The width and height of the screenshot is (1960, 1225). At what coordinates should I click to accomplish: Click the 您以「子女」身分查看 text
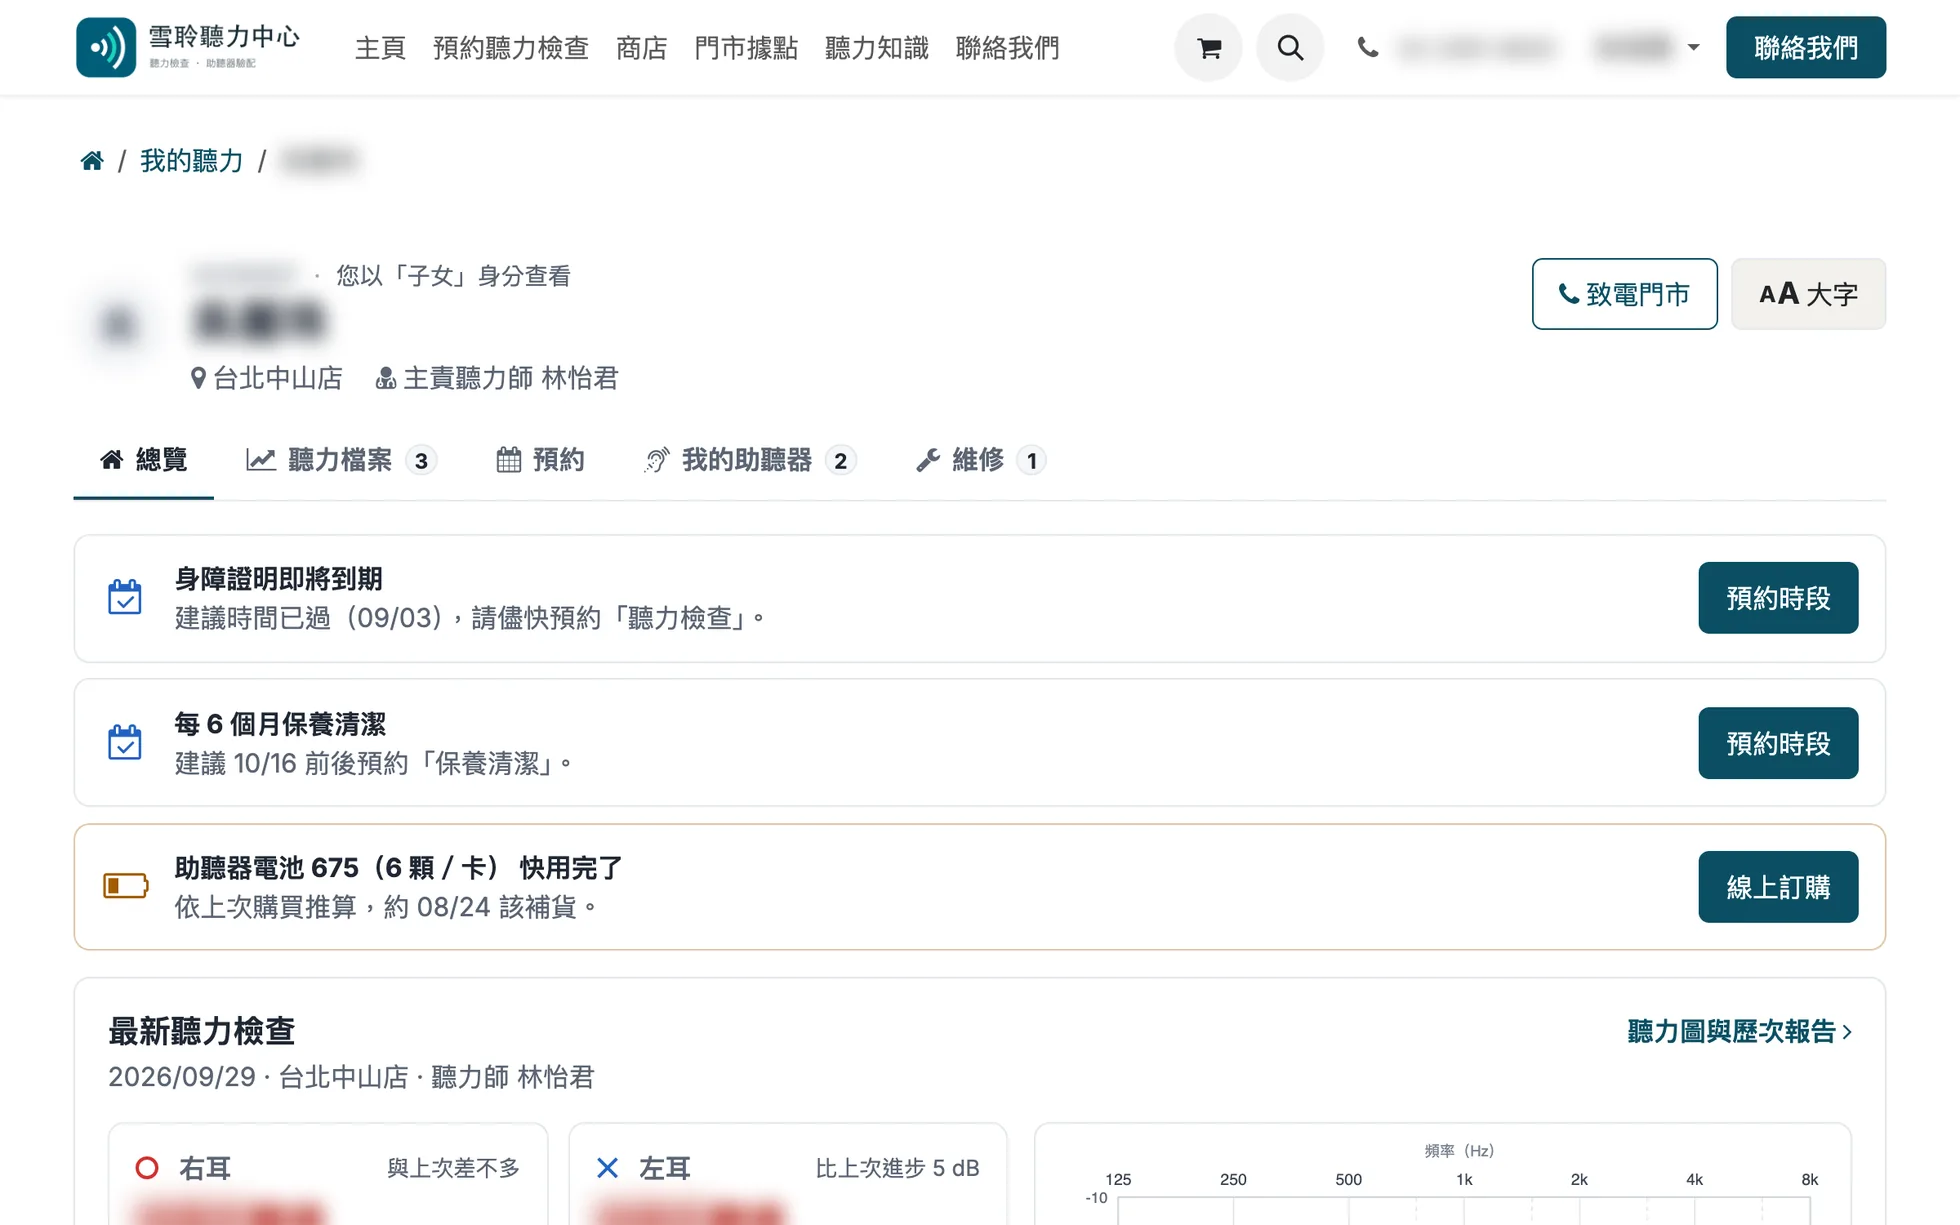(x=453, y=276)
